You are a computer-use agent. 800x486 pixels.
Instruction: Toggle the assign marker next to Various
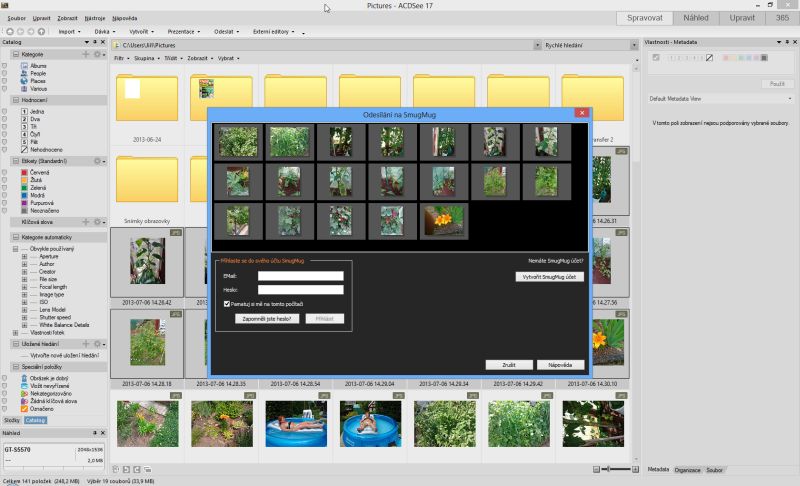[x=5, y=89]
